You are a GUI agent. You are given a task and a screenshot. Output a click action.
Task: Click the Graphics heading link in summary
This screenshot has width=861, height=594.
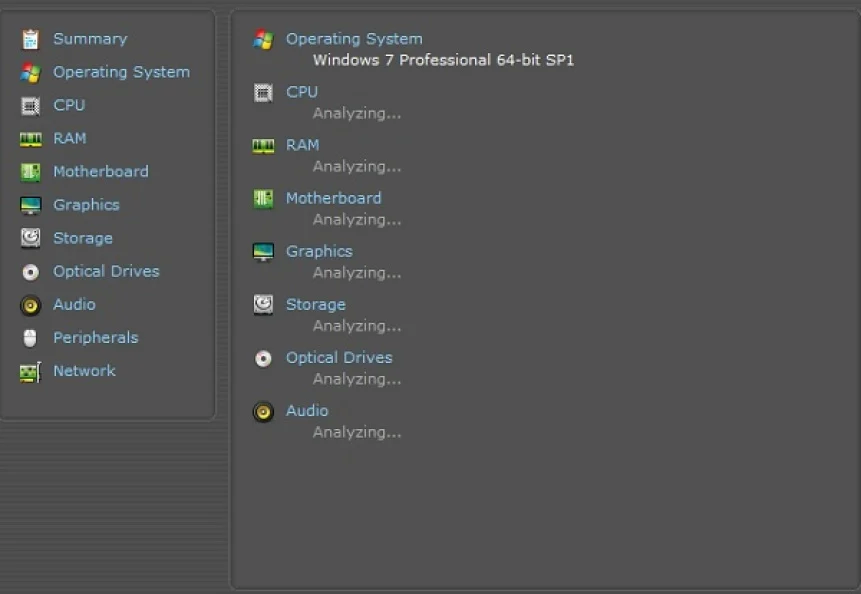click(x=319, y=252)
